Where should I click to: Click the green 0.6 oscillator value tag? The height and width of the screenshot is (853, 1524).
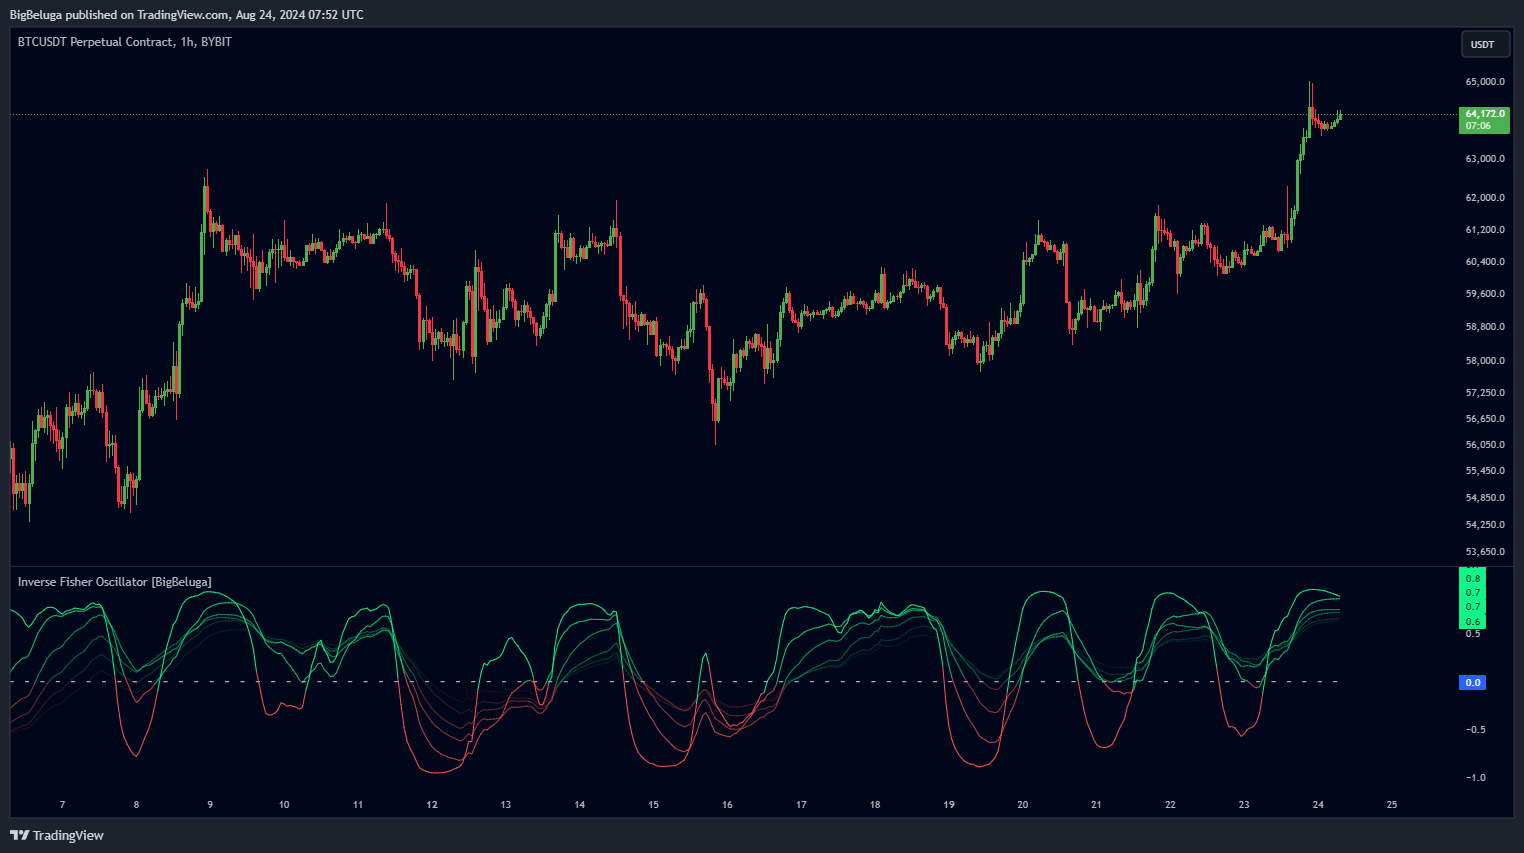point(1472,621)
